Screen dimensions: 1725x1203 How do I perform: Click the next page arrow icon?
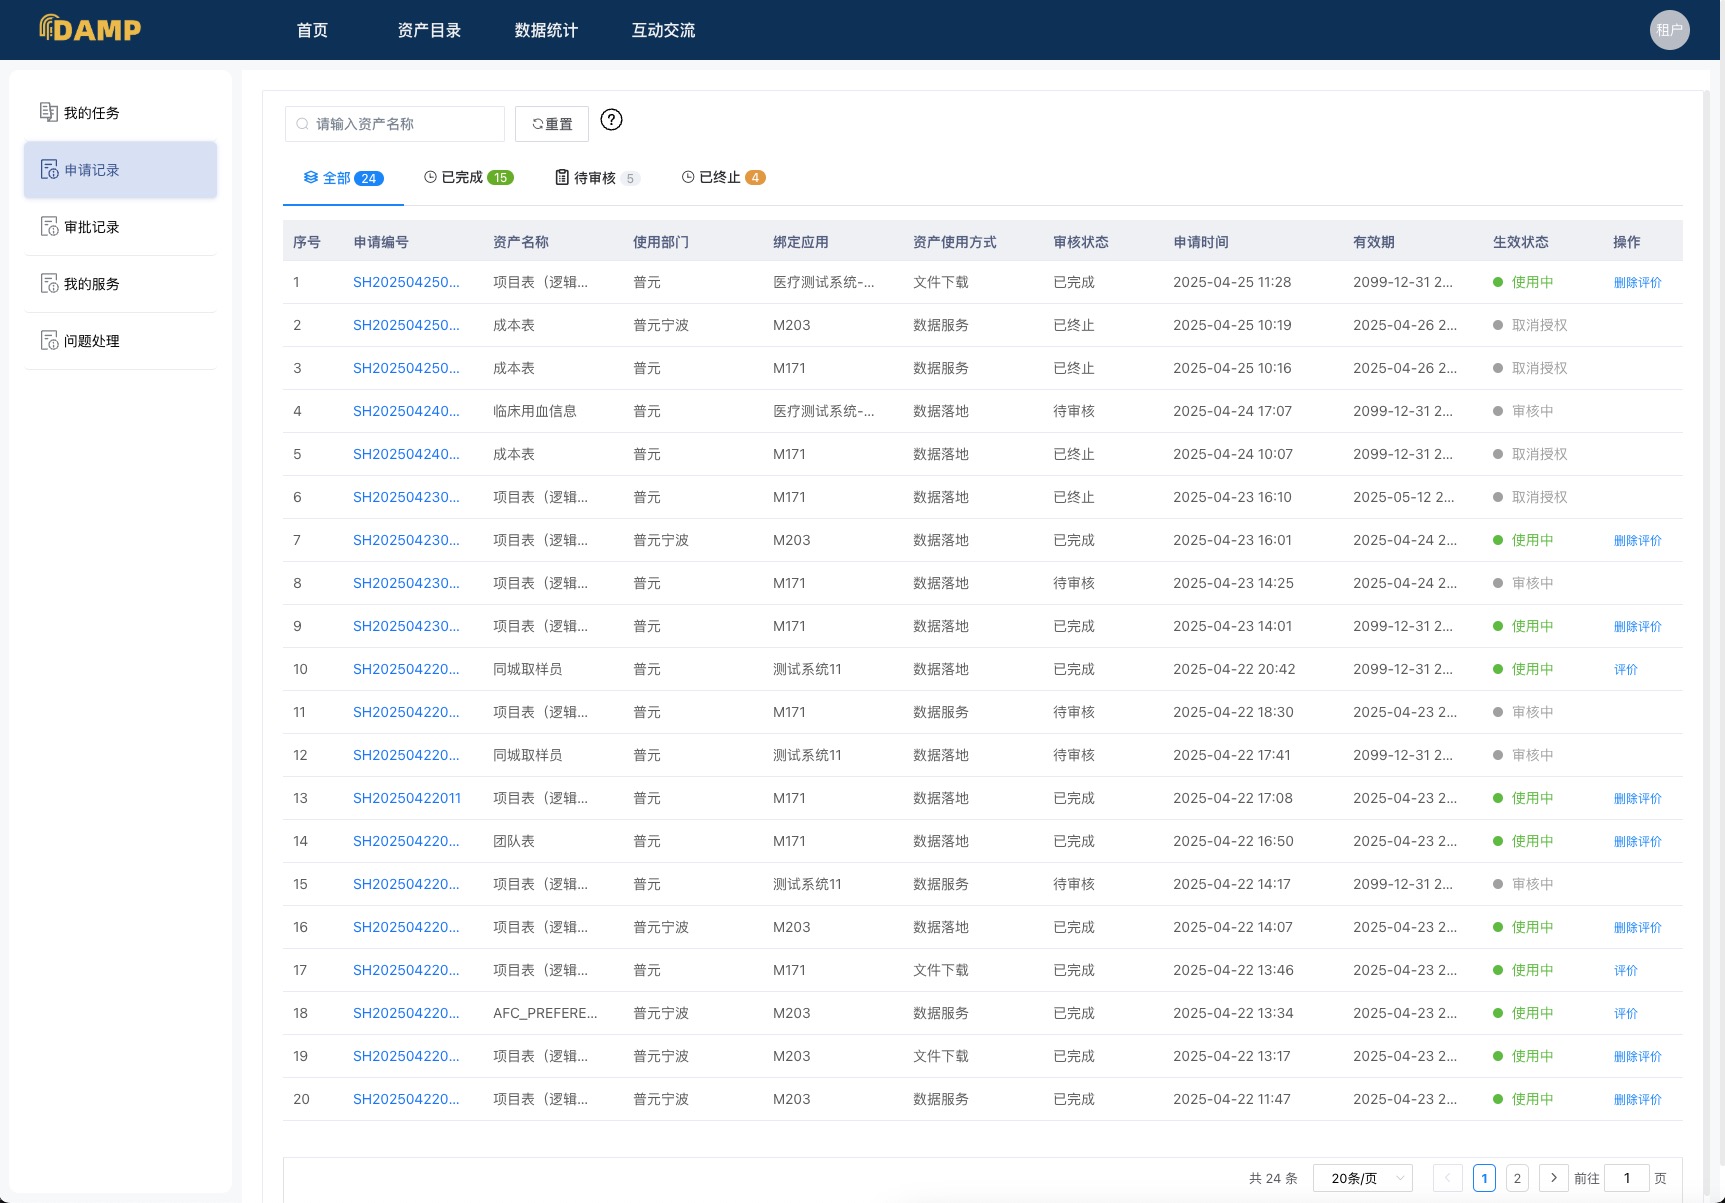click(1553, 1178)
